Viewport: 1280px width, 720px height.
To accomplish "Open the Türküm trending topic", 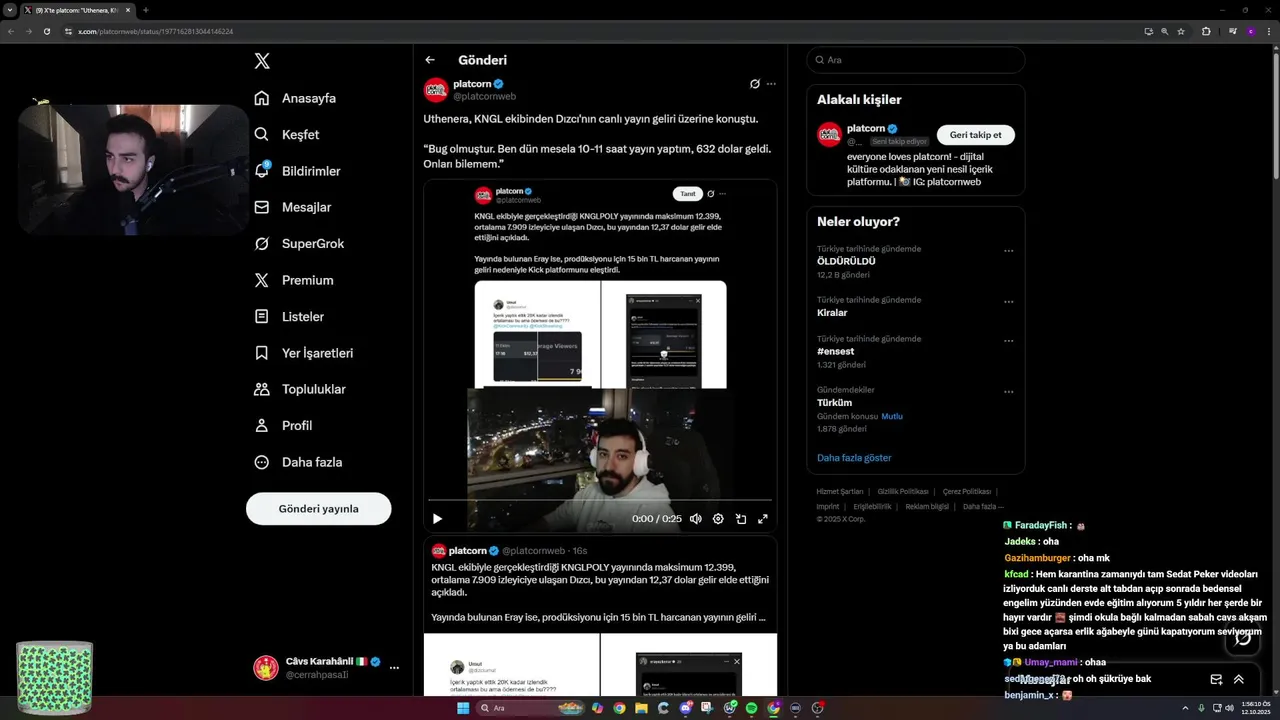I will tap(834, 403).
